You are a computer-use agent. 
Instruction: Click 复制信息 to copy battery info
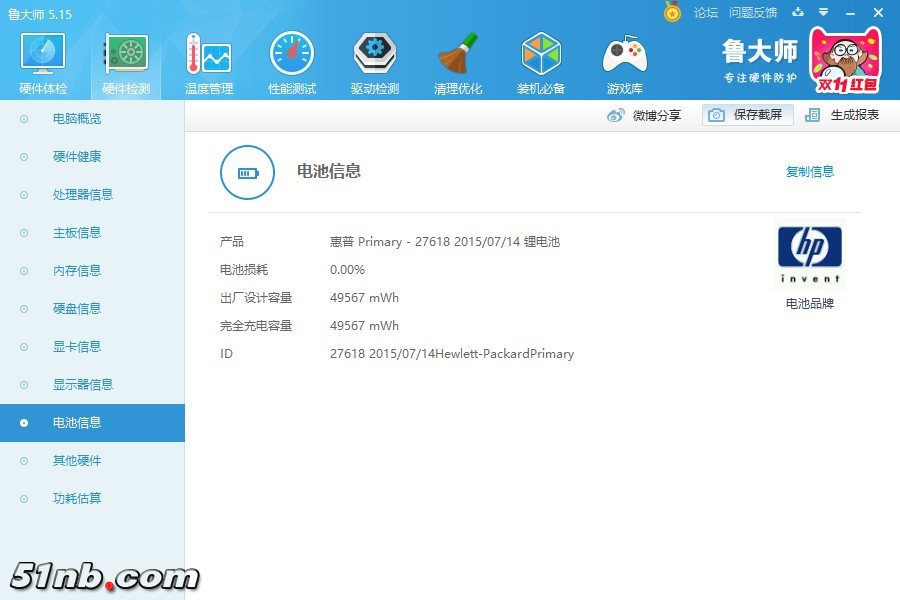click(809, 172)
